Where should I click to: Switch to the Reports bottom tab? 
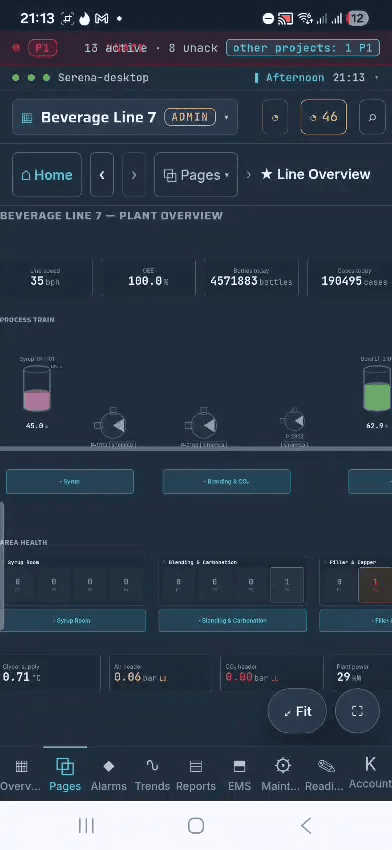click(x=196, y=774)
